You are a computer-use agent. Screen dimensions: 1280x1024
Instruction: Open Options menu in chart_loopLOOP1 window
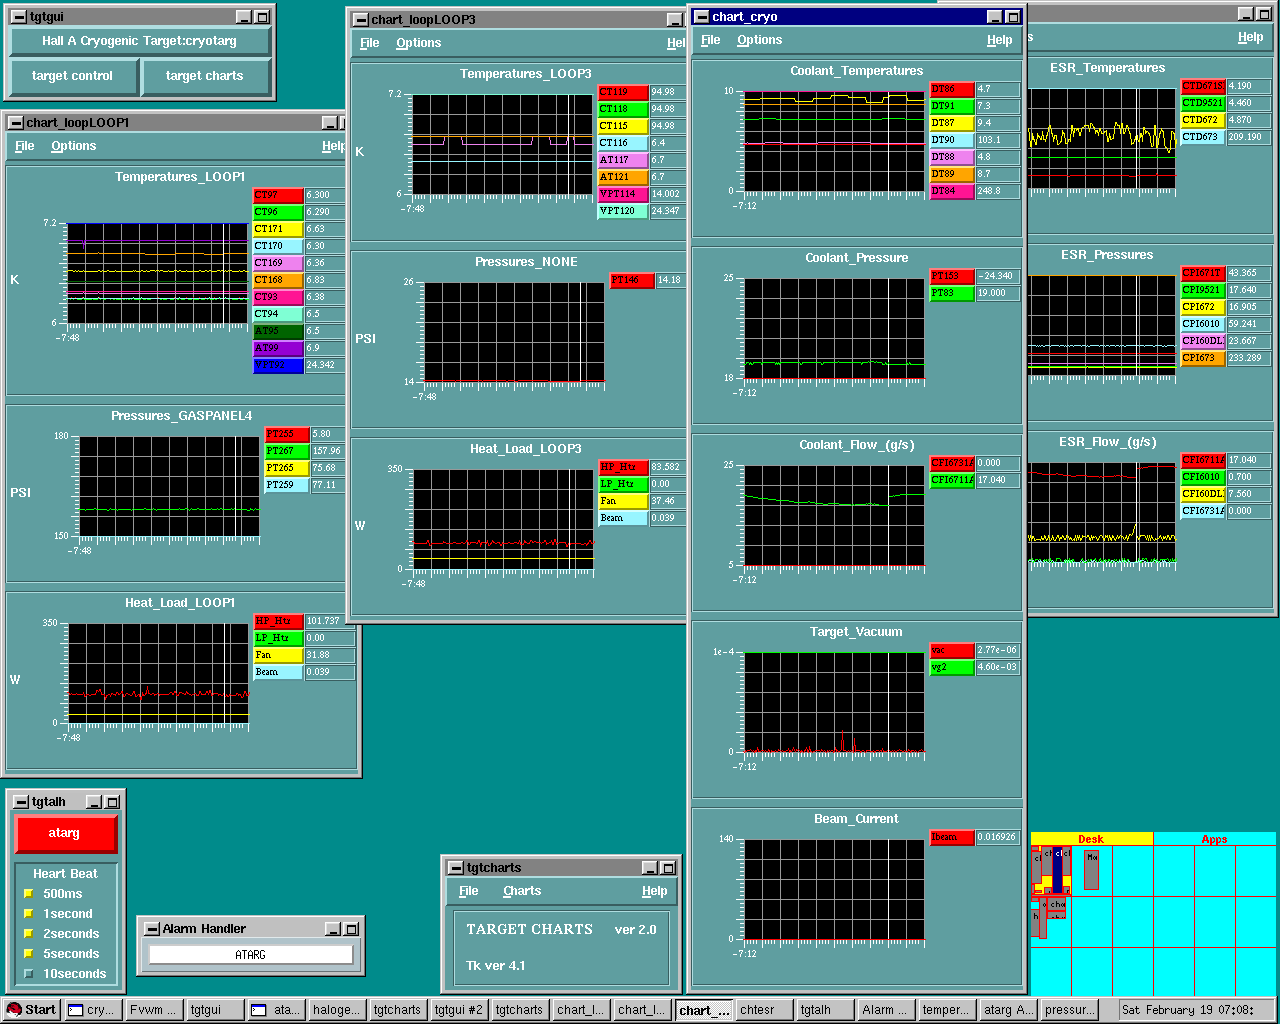click(74, 146)
